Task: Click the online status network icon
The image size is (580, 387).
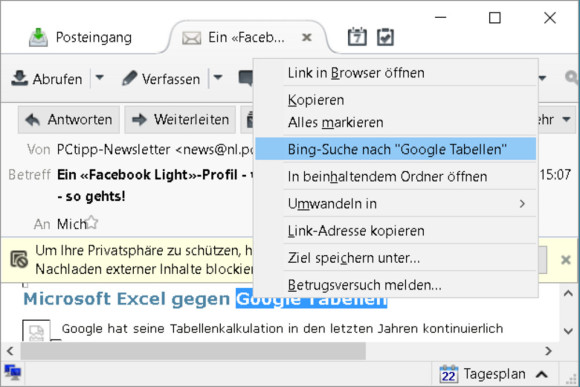Action: pos(13,372)
